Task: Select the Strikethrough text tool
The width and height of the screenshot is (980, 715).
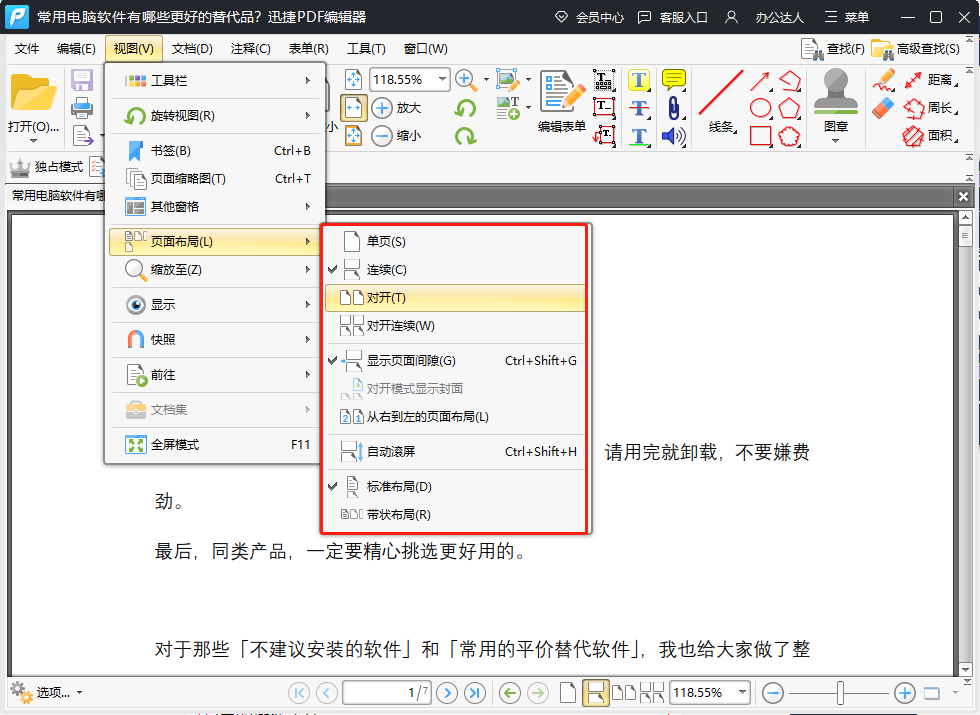Action: coord(639,108)
